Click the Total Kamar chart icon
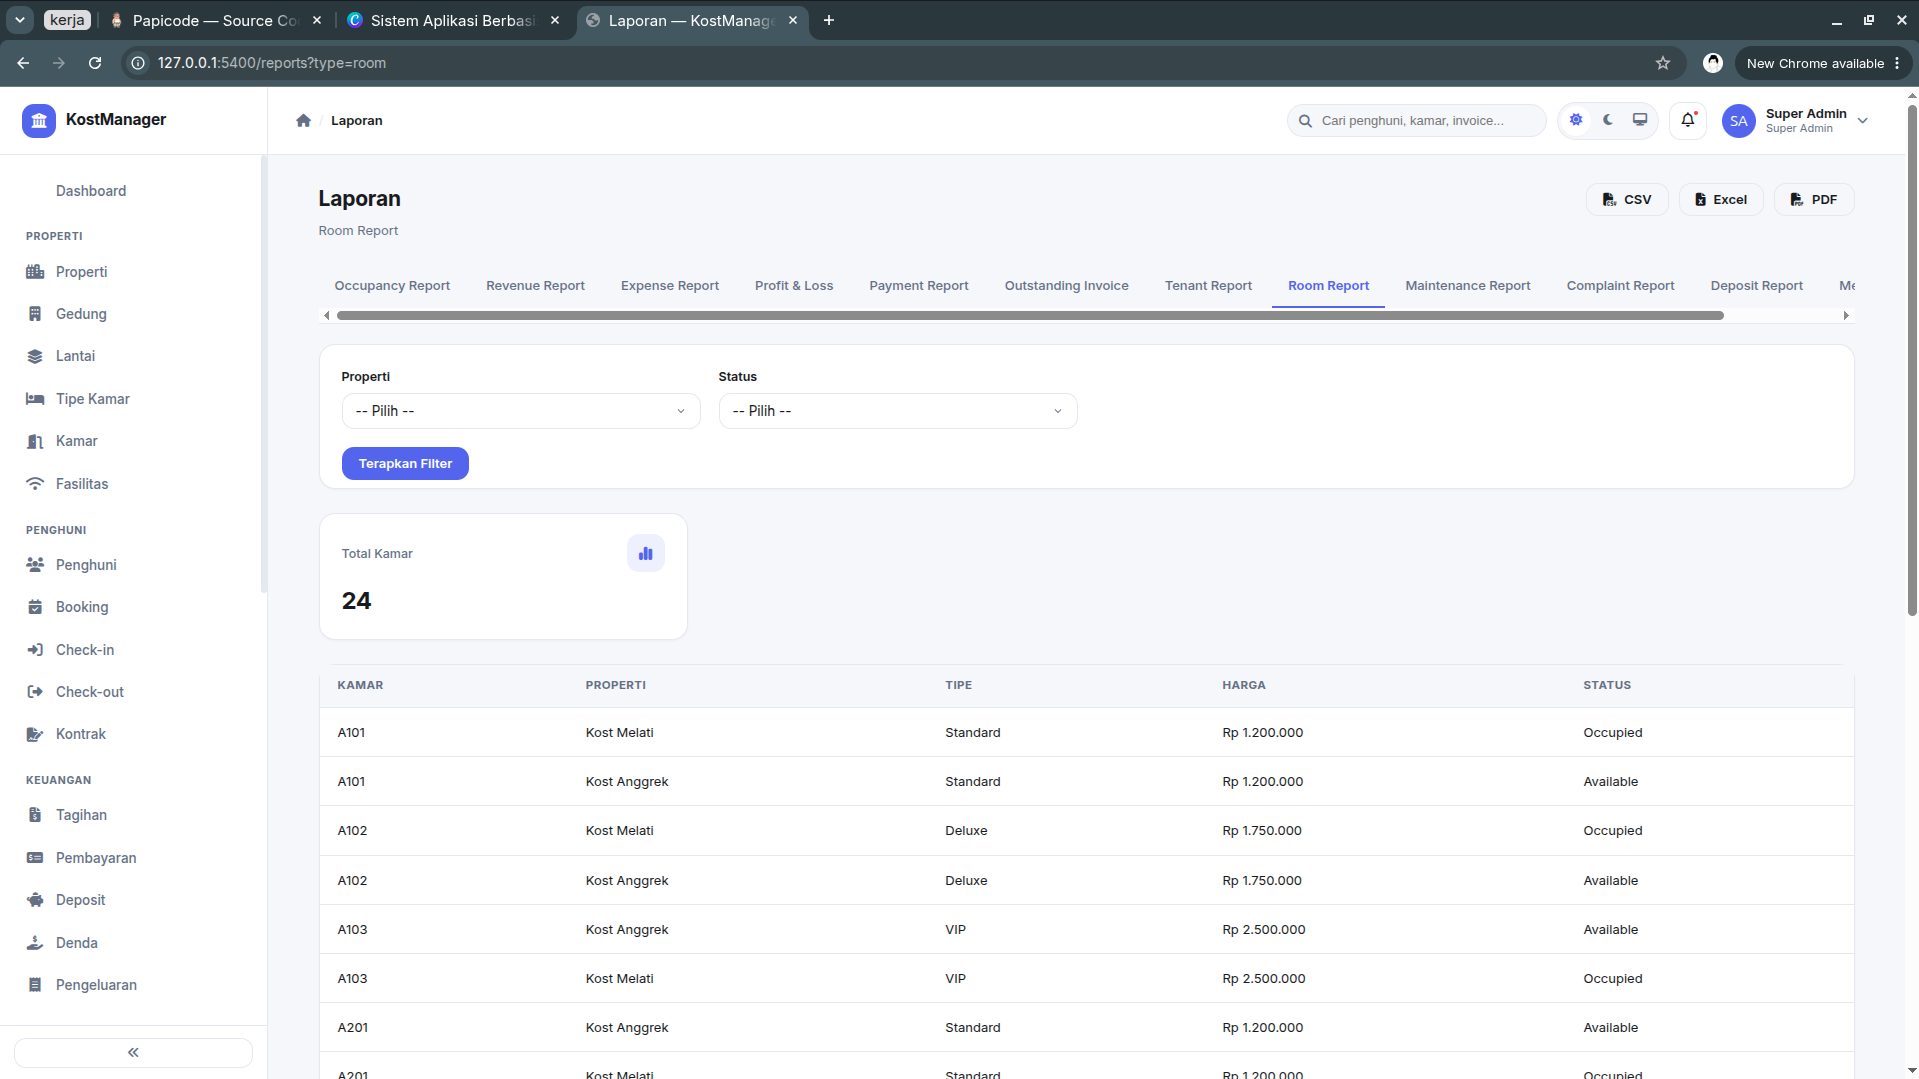Image resolution: width=1919 pixels, height=1079 pixels. click(646, 553)
